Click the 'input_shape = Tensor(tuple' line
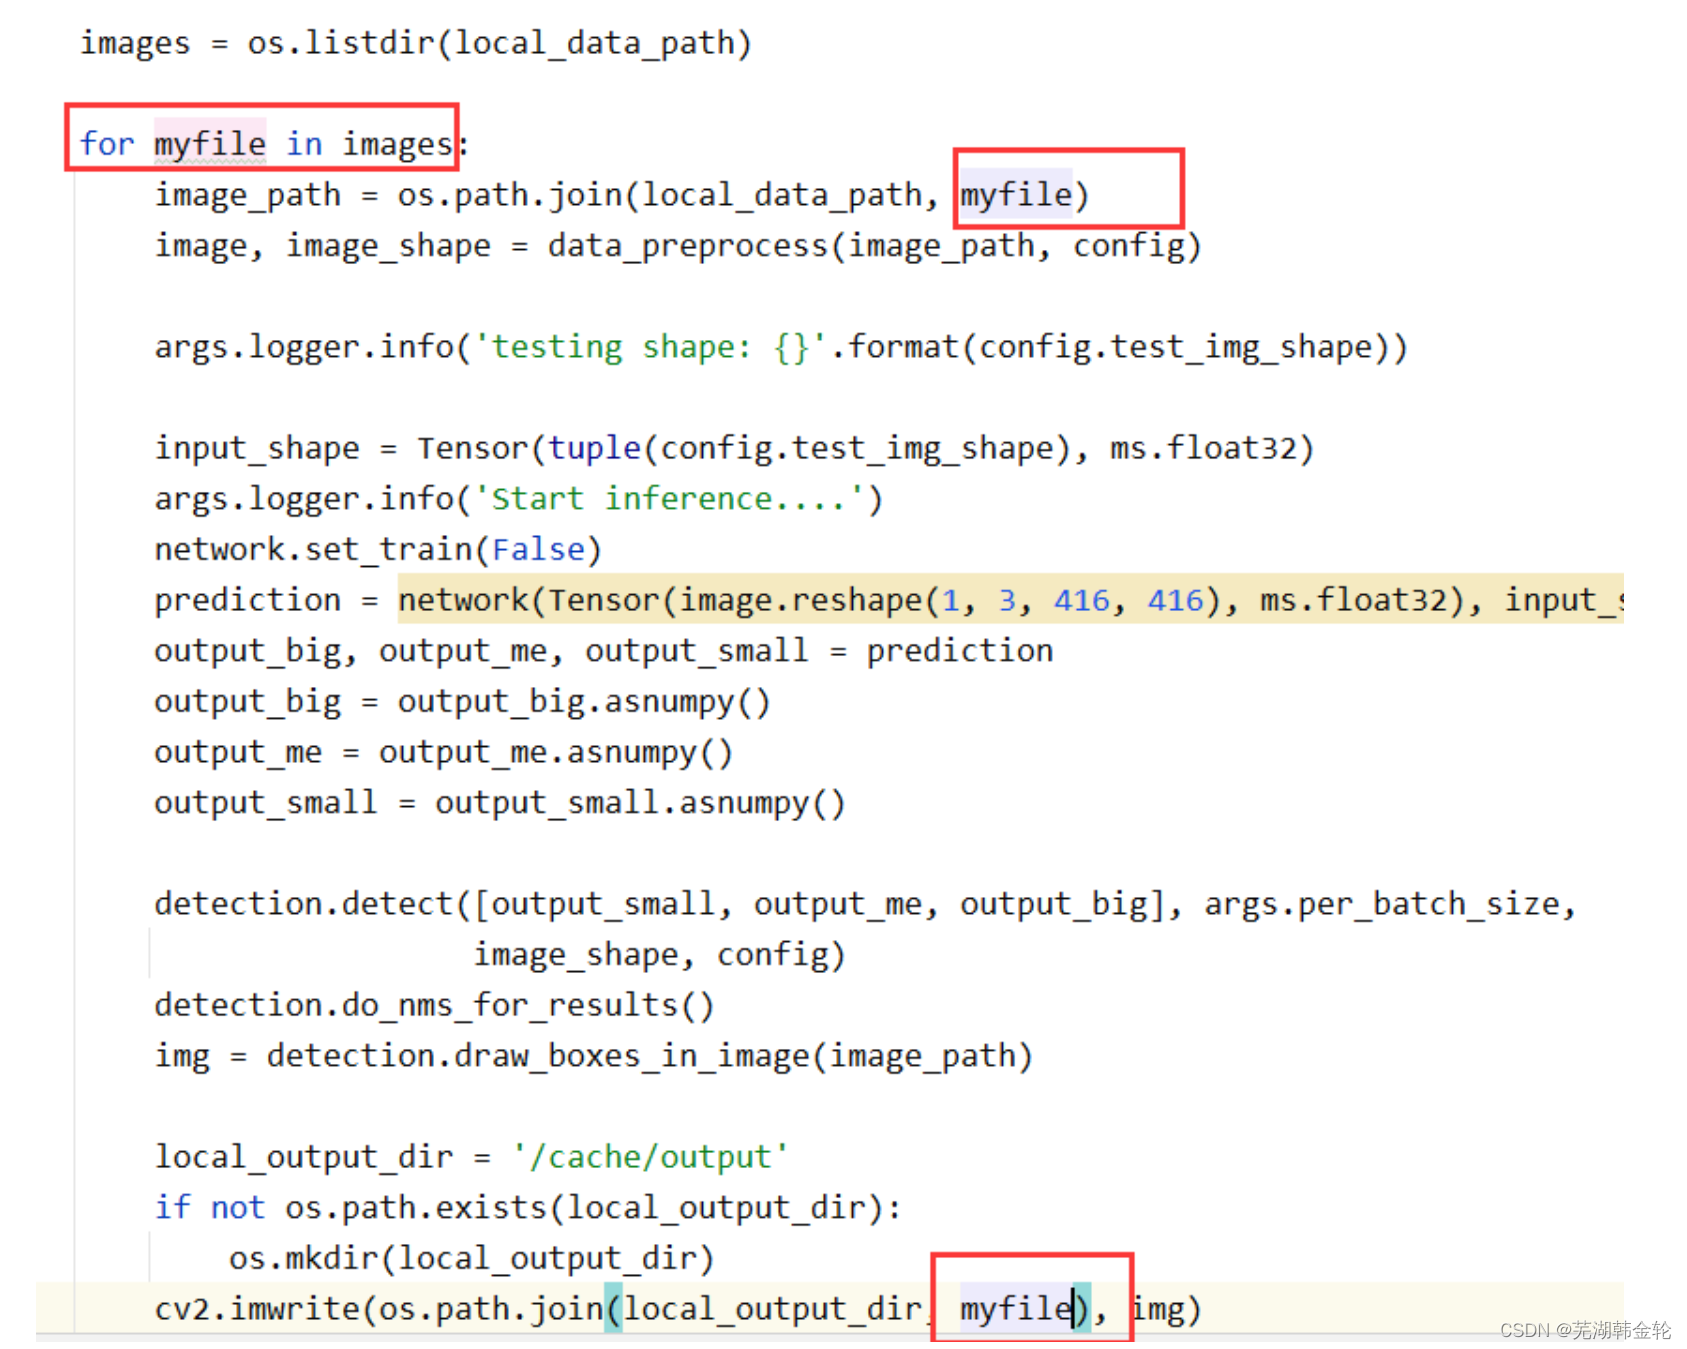 [x=734, y=448]
